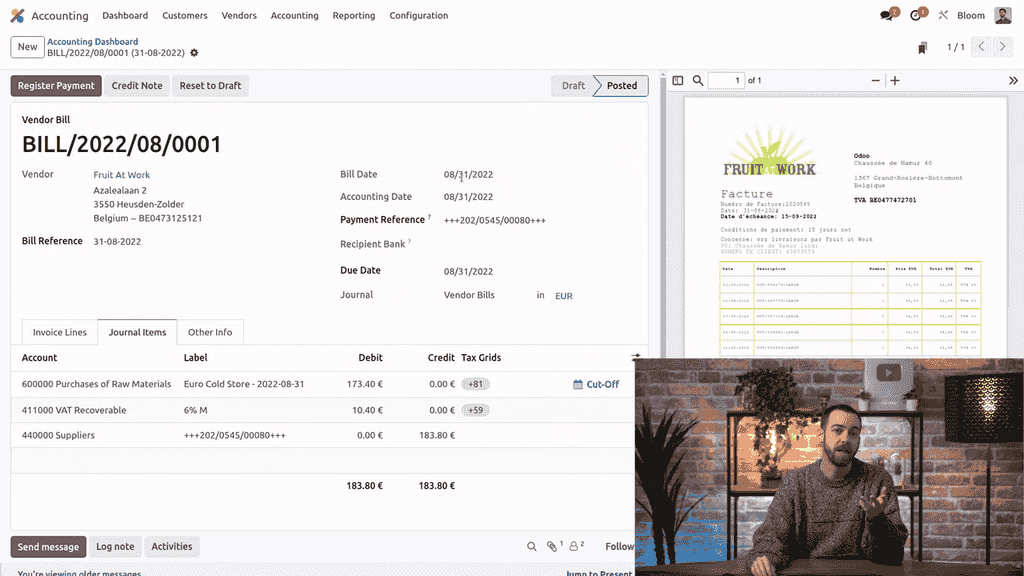Expand the PDF tools double-chevron menu
This screenshot has width=1024, height=576.
[x=1013, y=81]
